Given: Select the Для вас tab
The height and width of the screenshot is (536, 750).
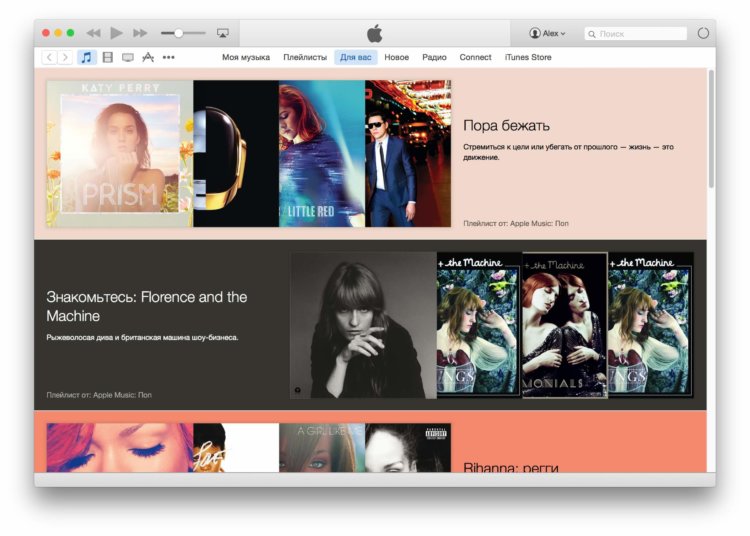Looking at the screenshot, I should pos(355,57).
